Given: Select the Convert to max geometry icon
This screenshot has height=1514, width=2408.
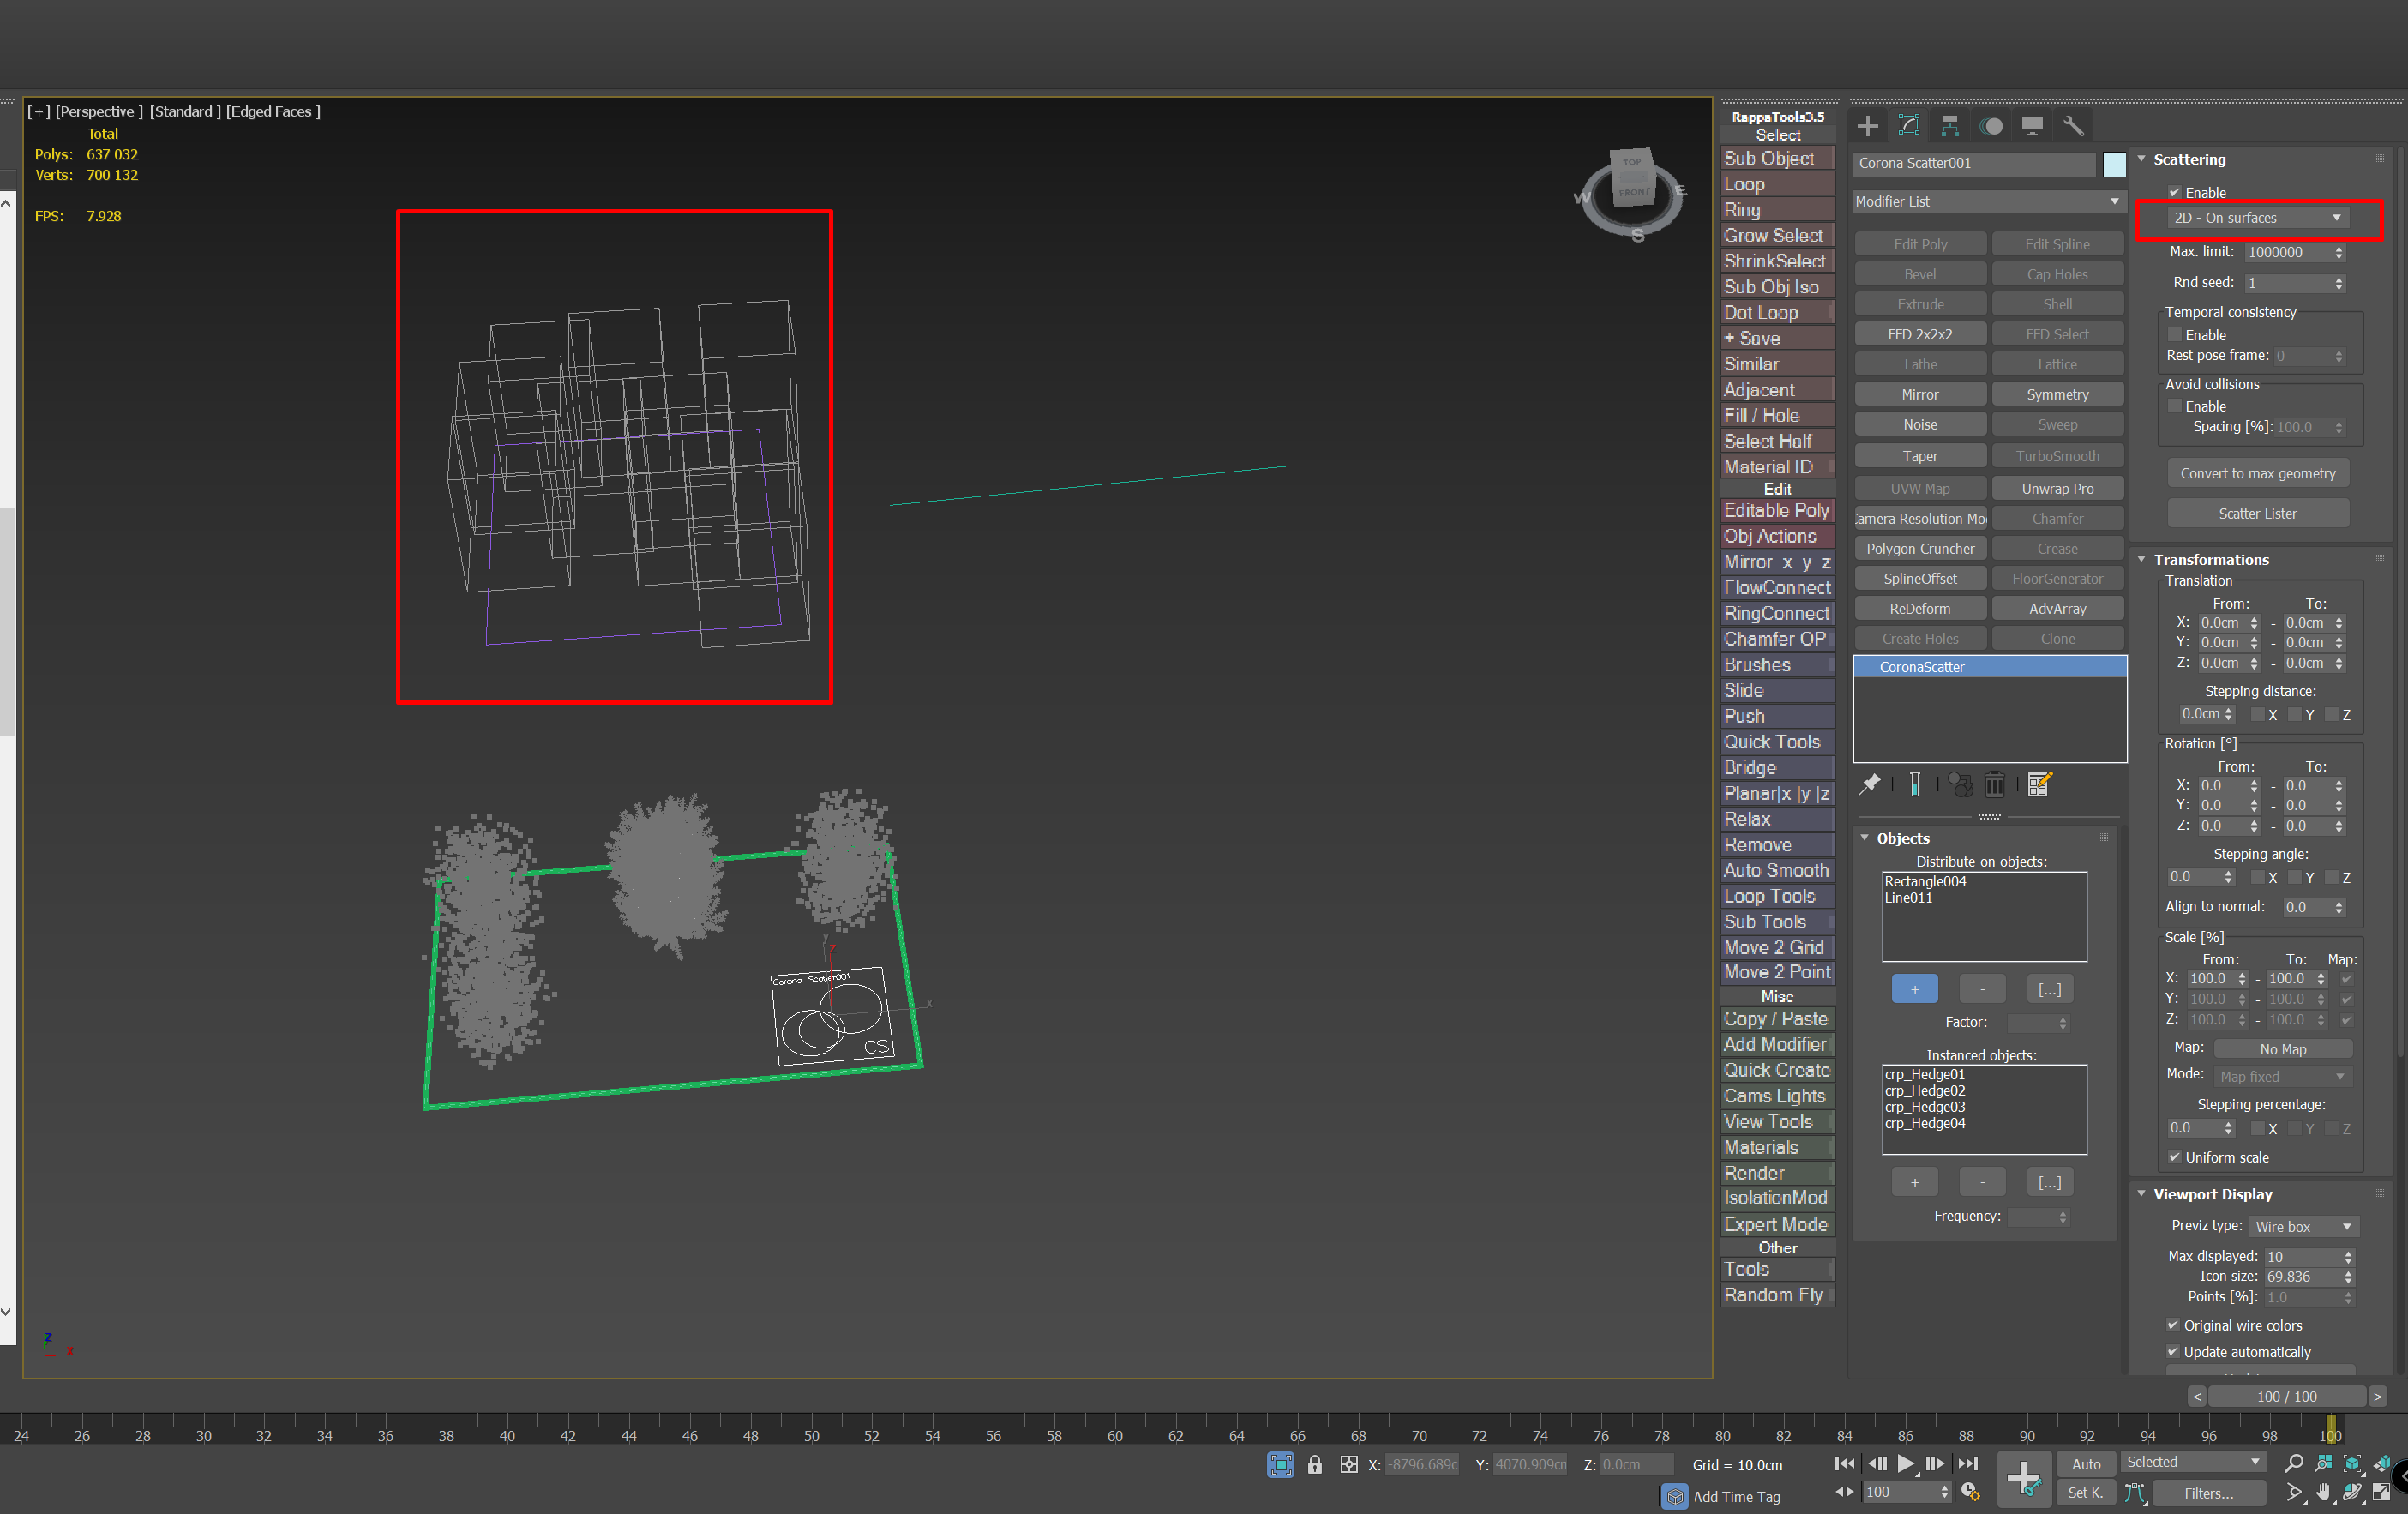Looking at the screenshot, I should coord(2256,472).
